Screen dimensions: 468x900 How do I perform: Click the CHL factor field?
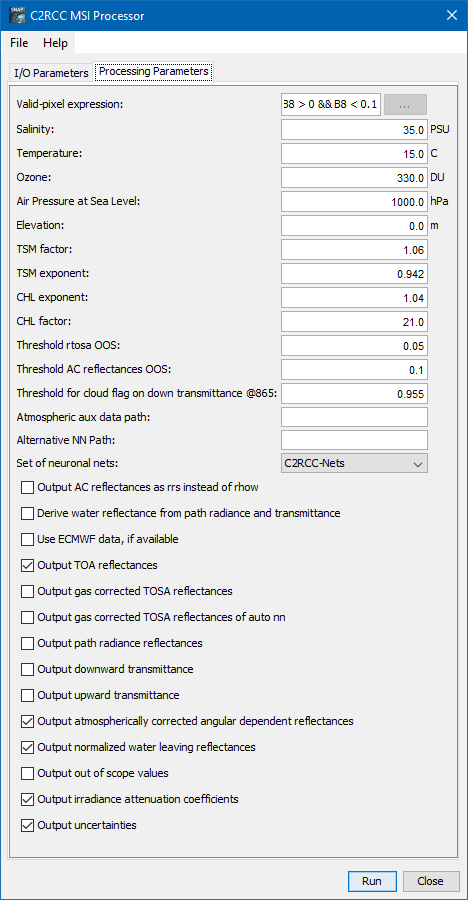click(354, 322)
